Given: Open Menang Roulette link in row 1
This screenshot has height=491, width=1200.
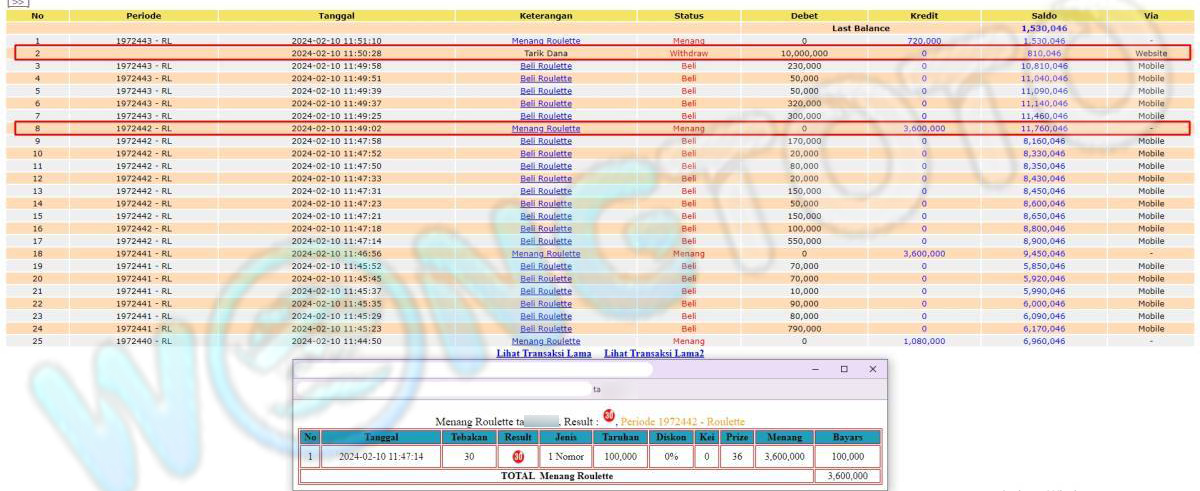Looking at the screenshot, I should click(546, 40).
